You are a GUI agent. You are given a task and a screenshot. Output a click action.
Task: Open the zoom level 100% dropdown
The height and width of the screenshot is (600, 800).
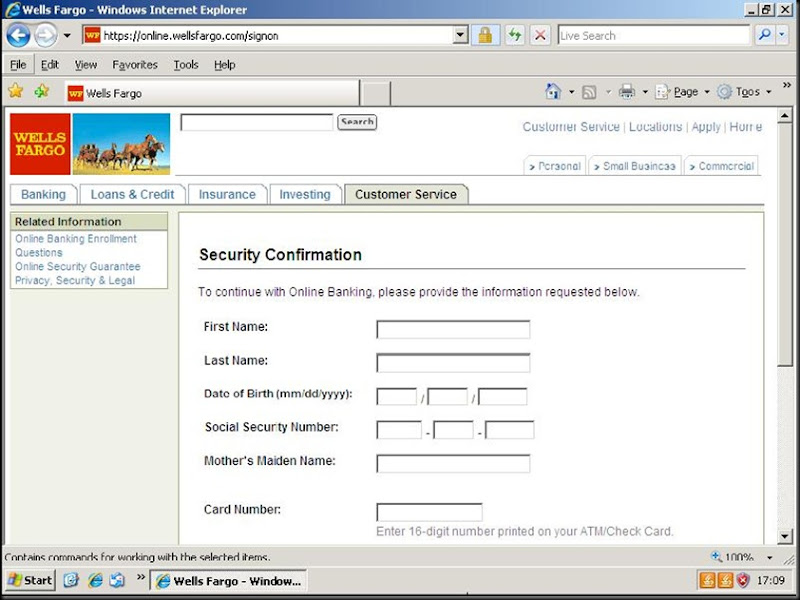point(769,557)
